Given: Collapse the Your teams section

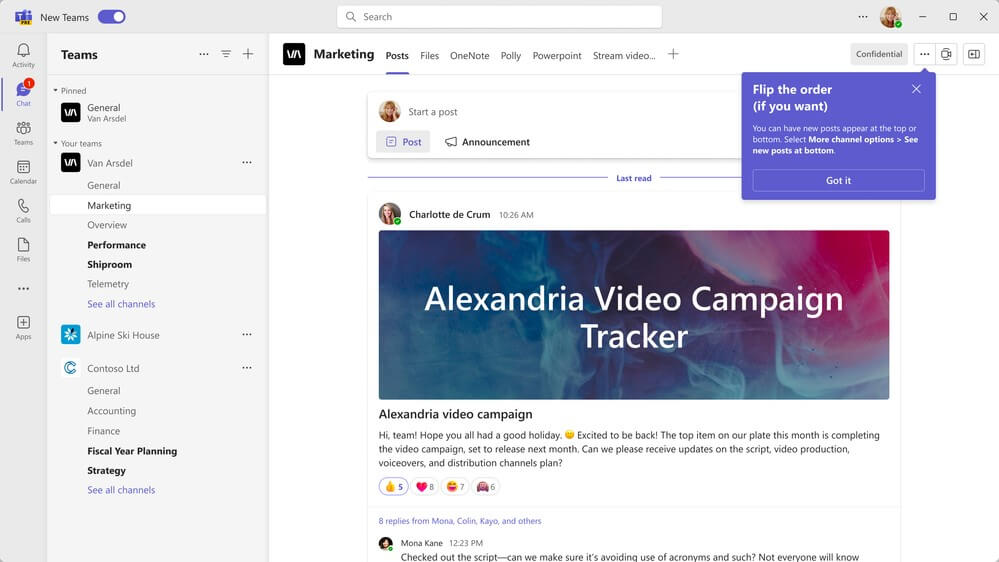Looking at the screenshot, I should pos(56,144).
